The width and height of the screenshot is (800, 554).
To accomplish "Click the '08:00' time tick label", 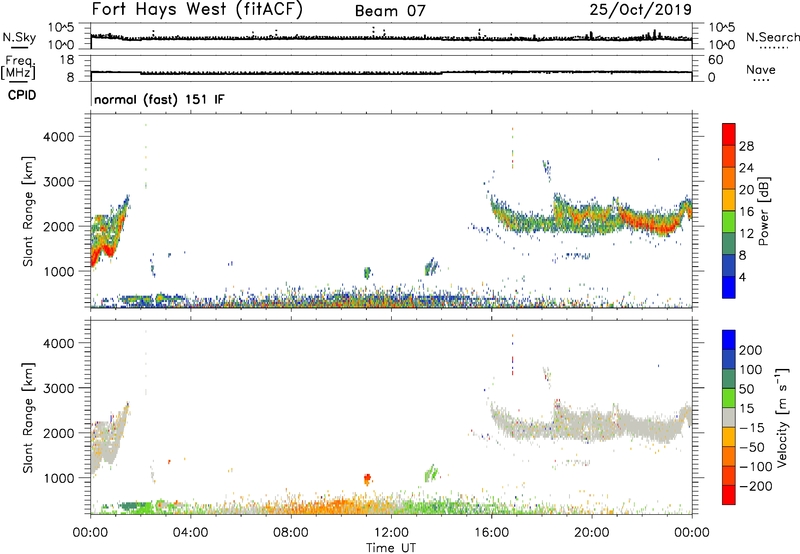I will pos(291,533).
